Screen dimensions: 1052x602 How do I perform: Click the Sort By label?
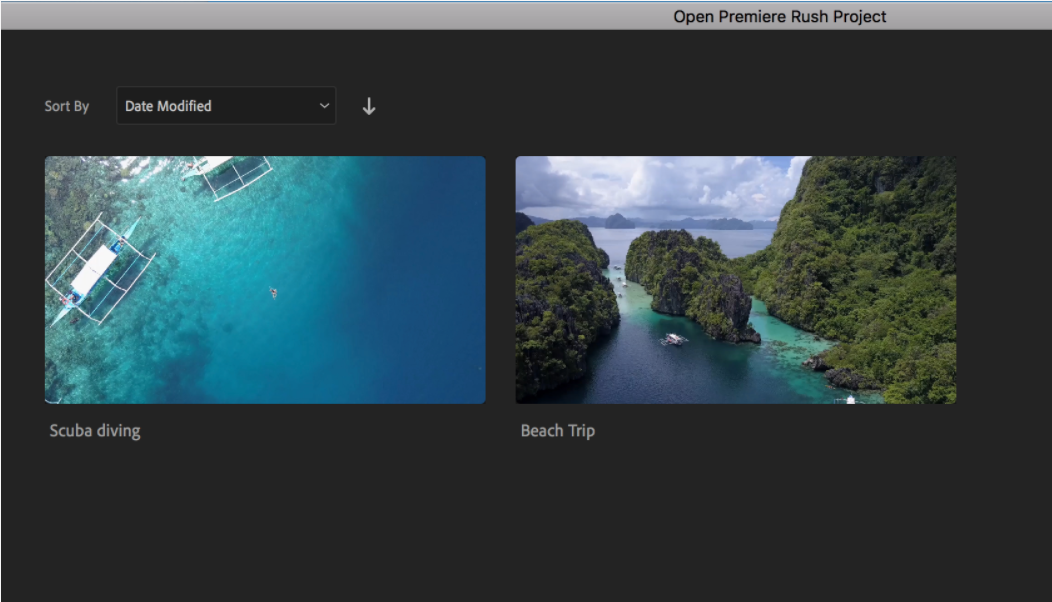(x=66, y=106)
